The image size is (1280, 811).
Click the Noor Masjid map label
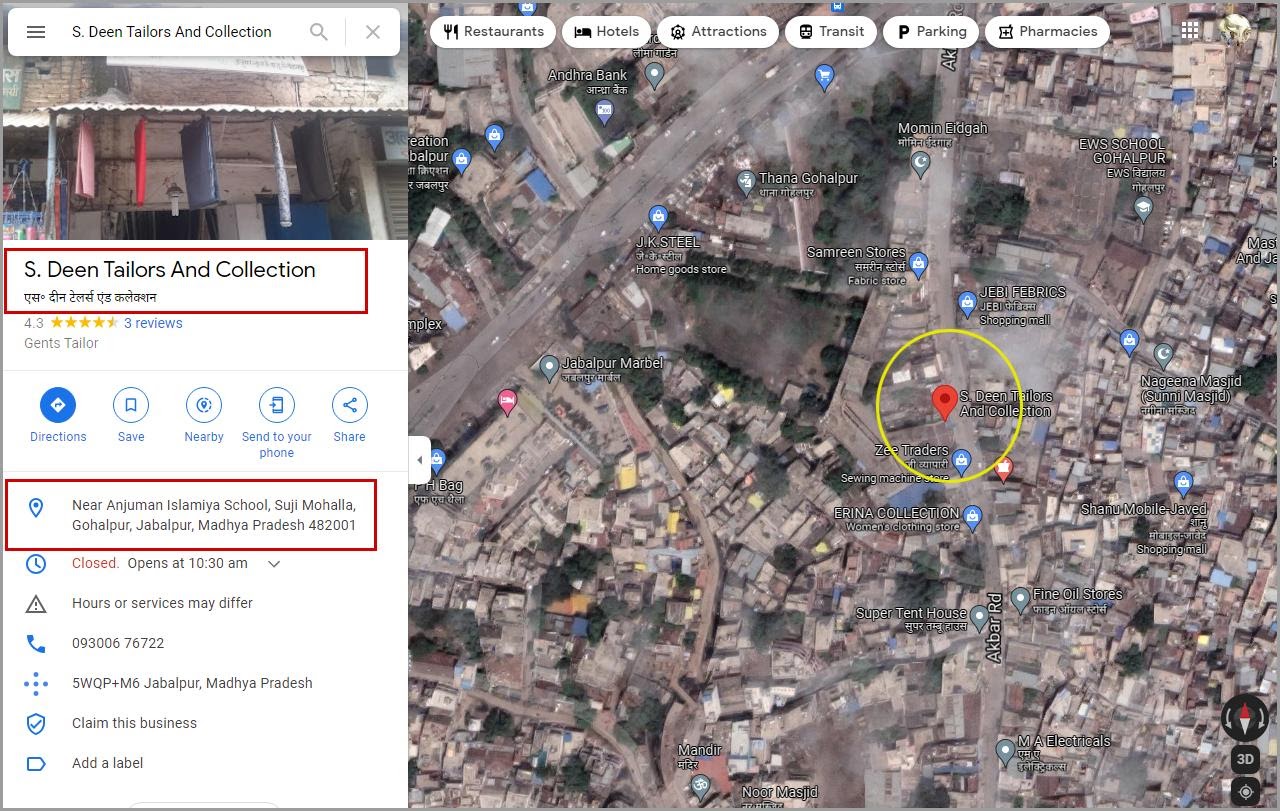pos(780,792)
